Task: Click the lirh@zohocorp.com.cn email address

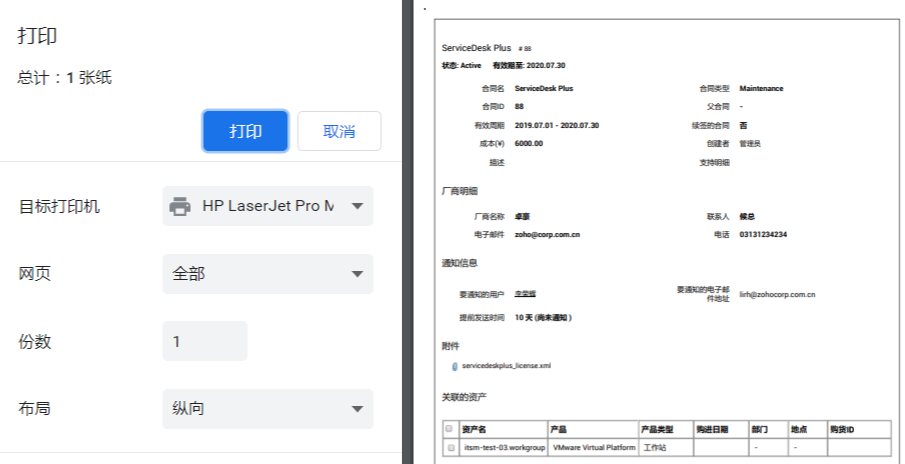Action: click(777, 294)
